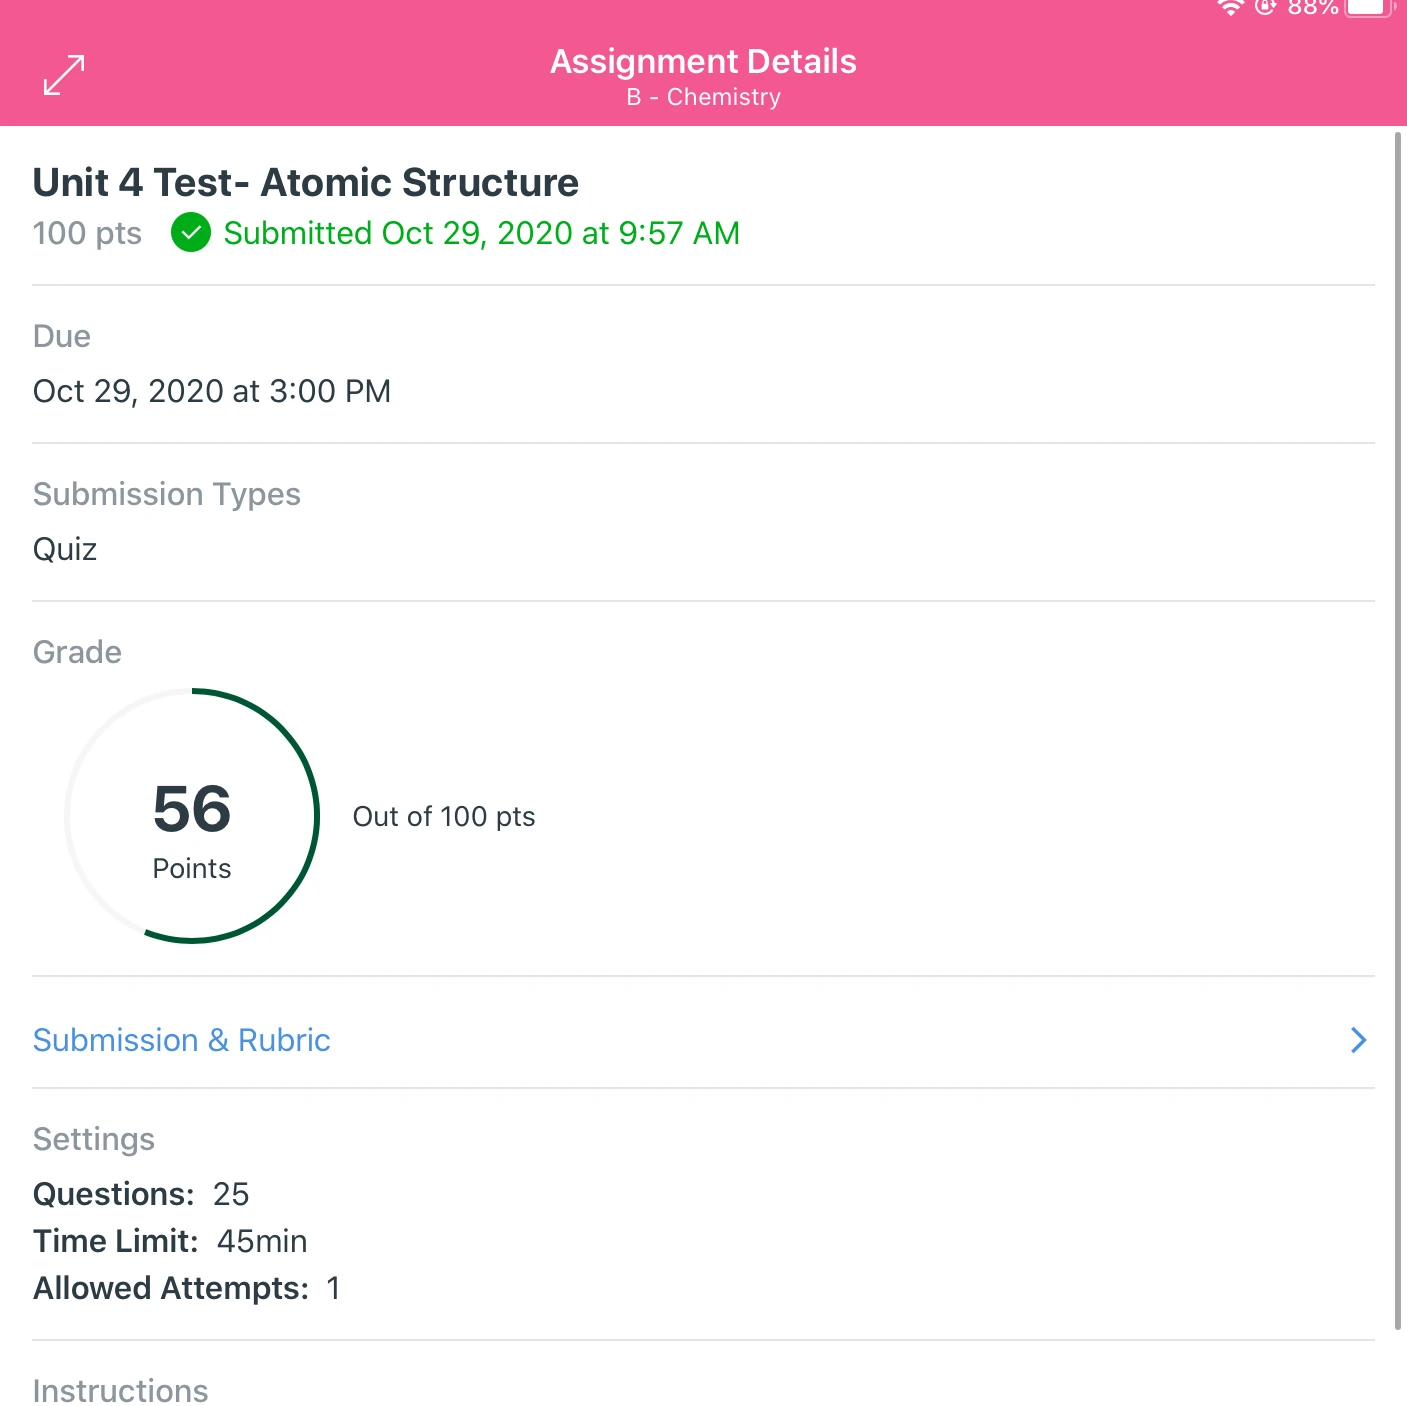Open the Submission & Rubric chevron arrow

pyautogui.click(x=1358, y=1040)
